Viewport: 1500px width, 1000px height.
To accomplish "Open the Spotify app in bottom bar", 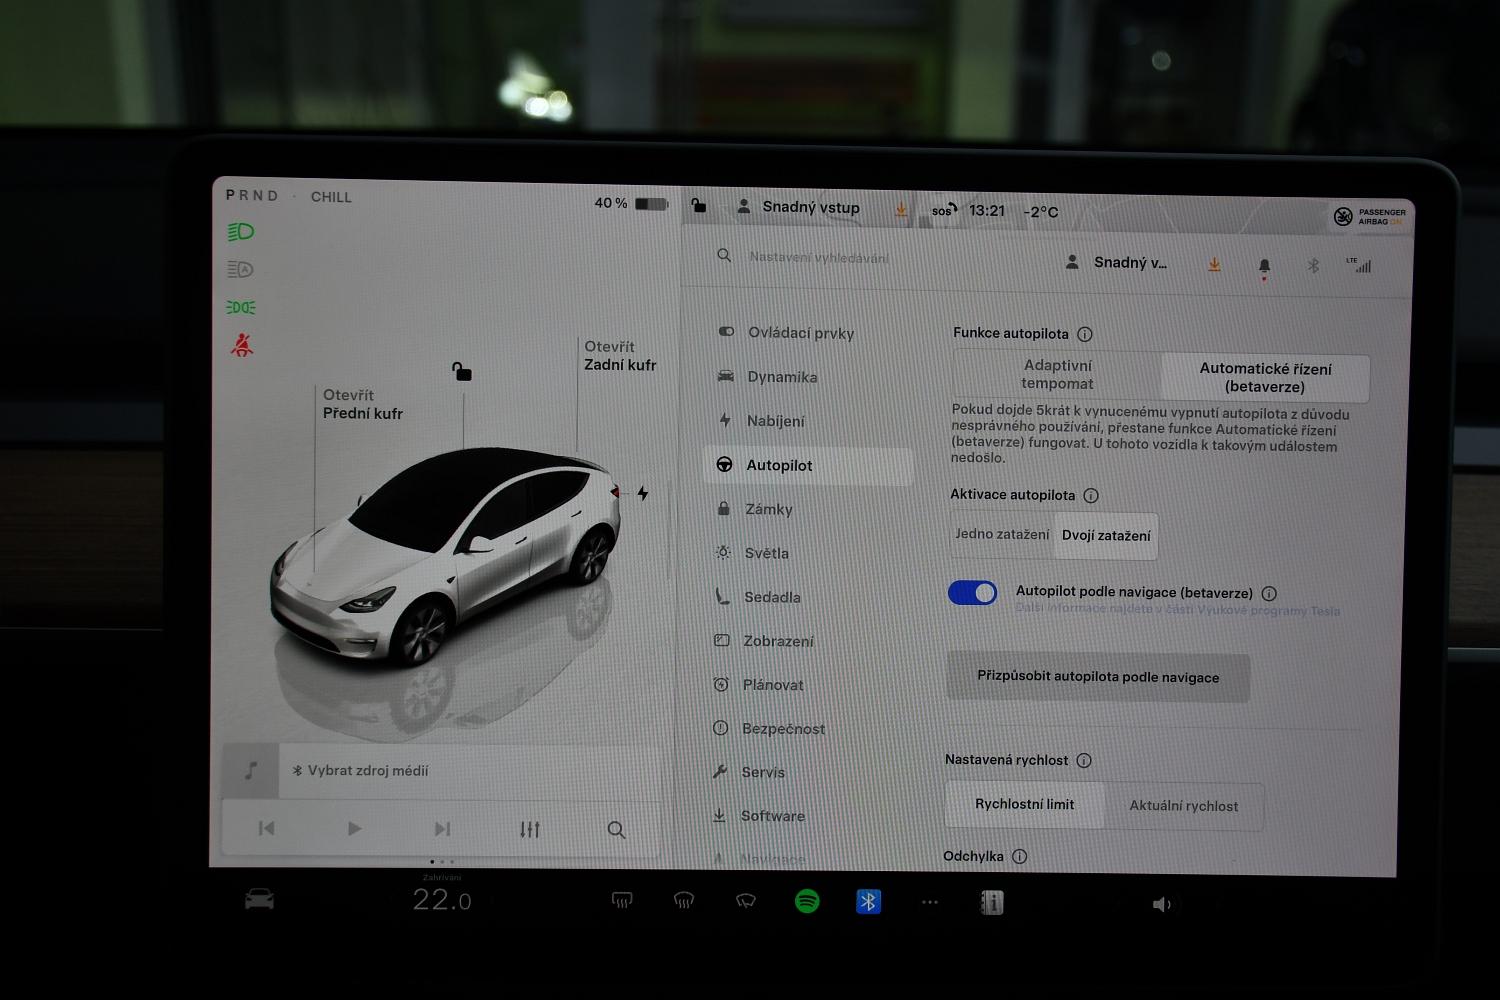I will (807, 901).
